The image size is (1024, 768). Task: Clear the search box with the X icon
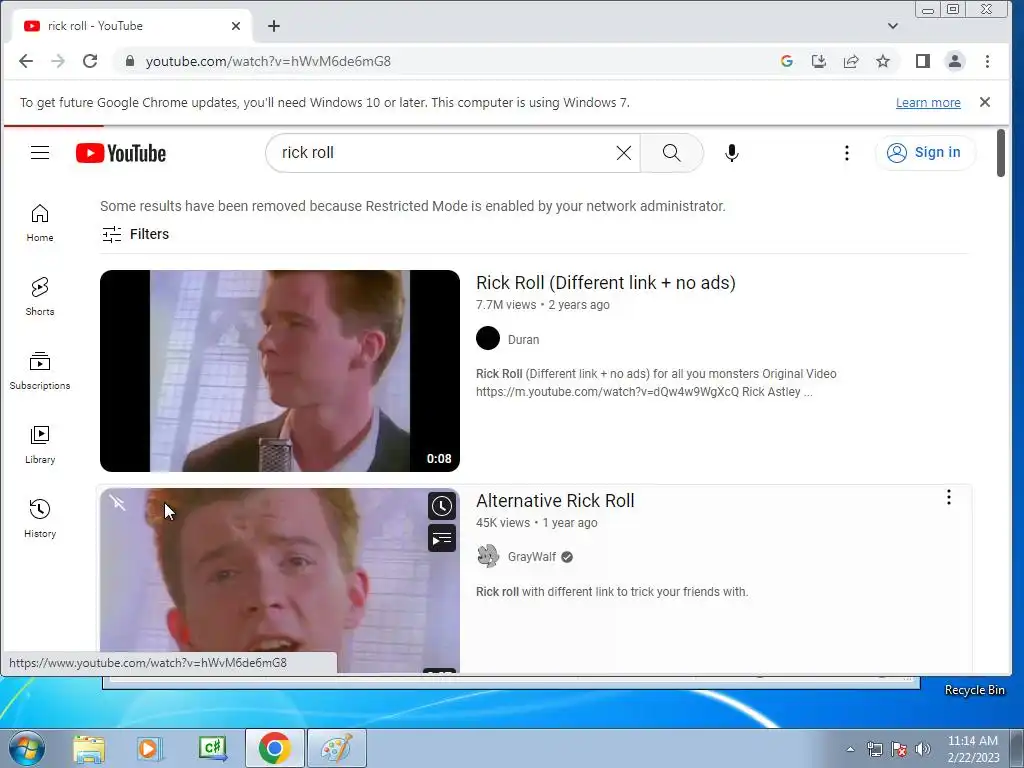click(x=624, y=153)
